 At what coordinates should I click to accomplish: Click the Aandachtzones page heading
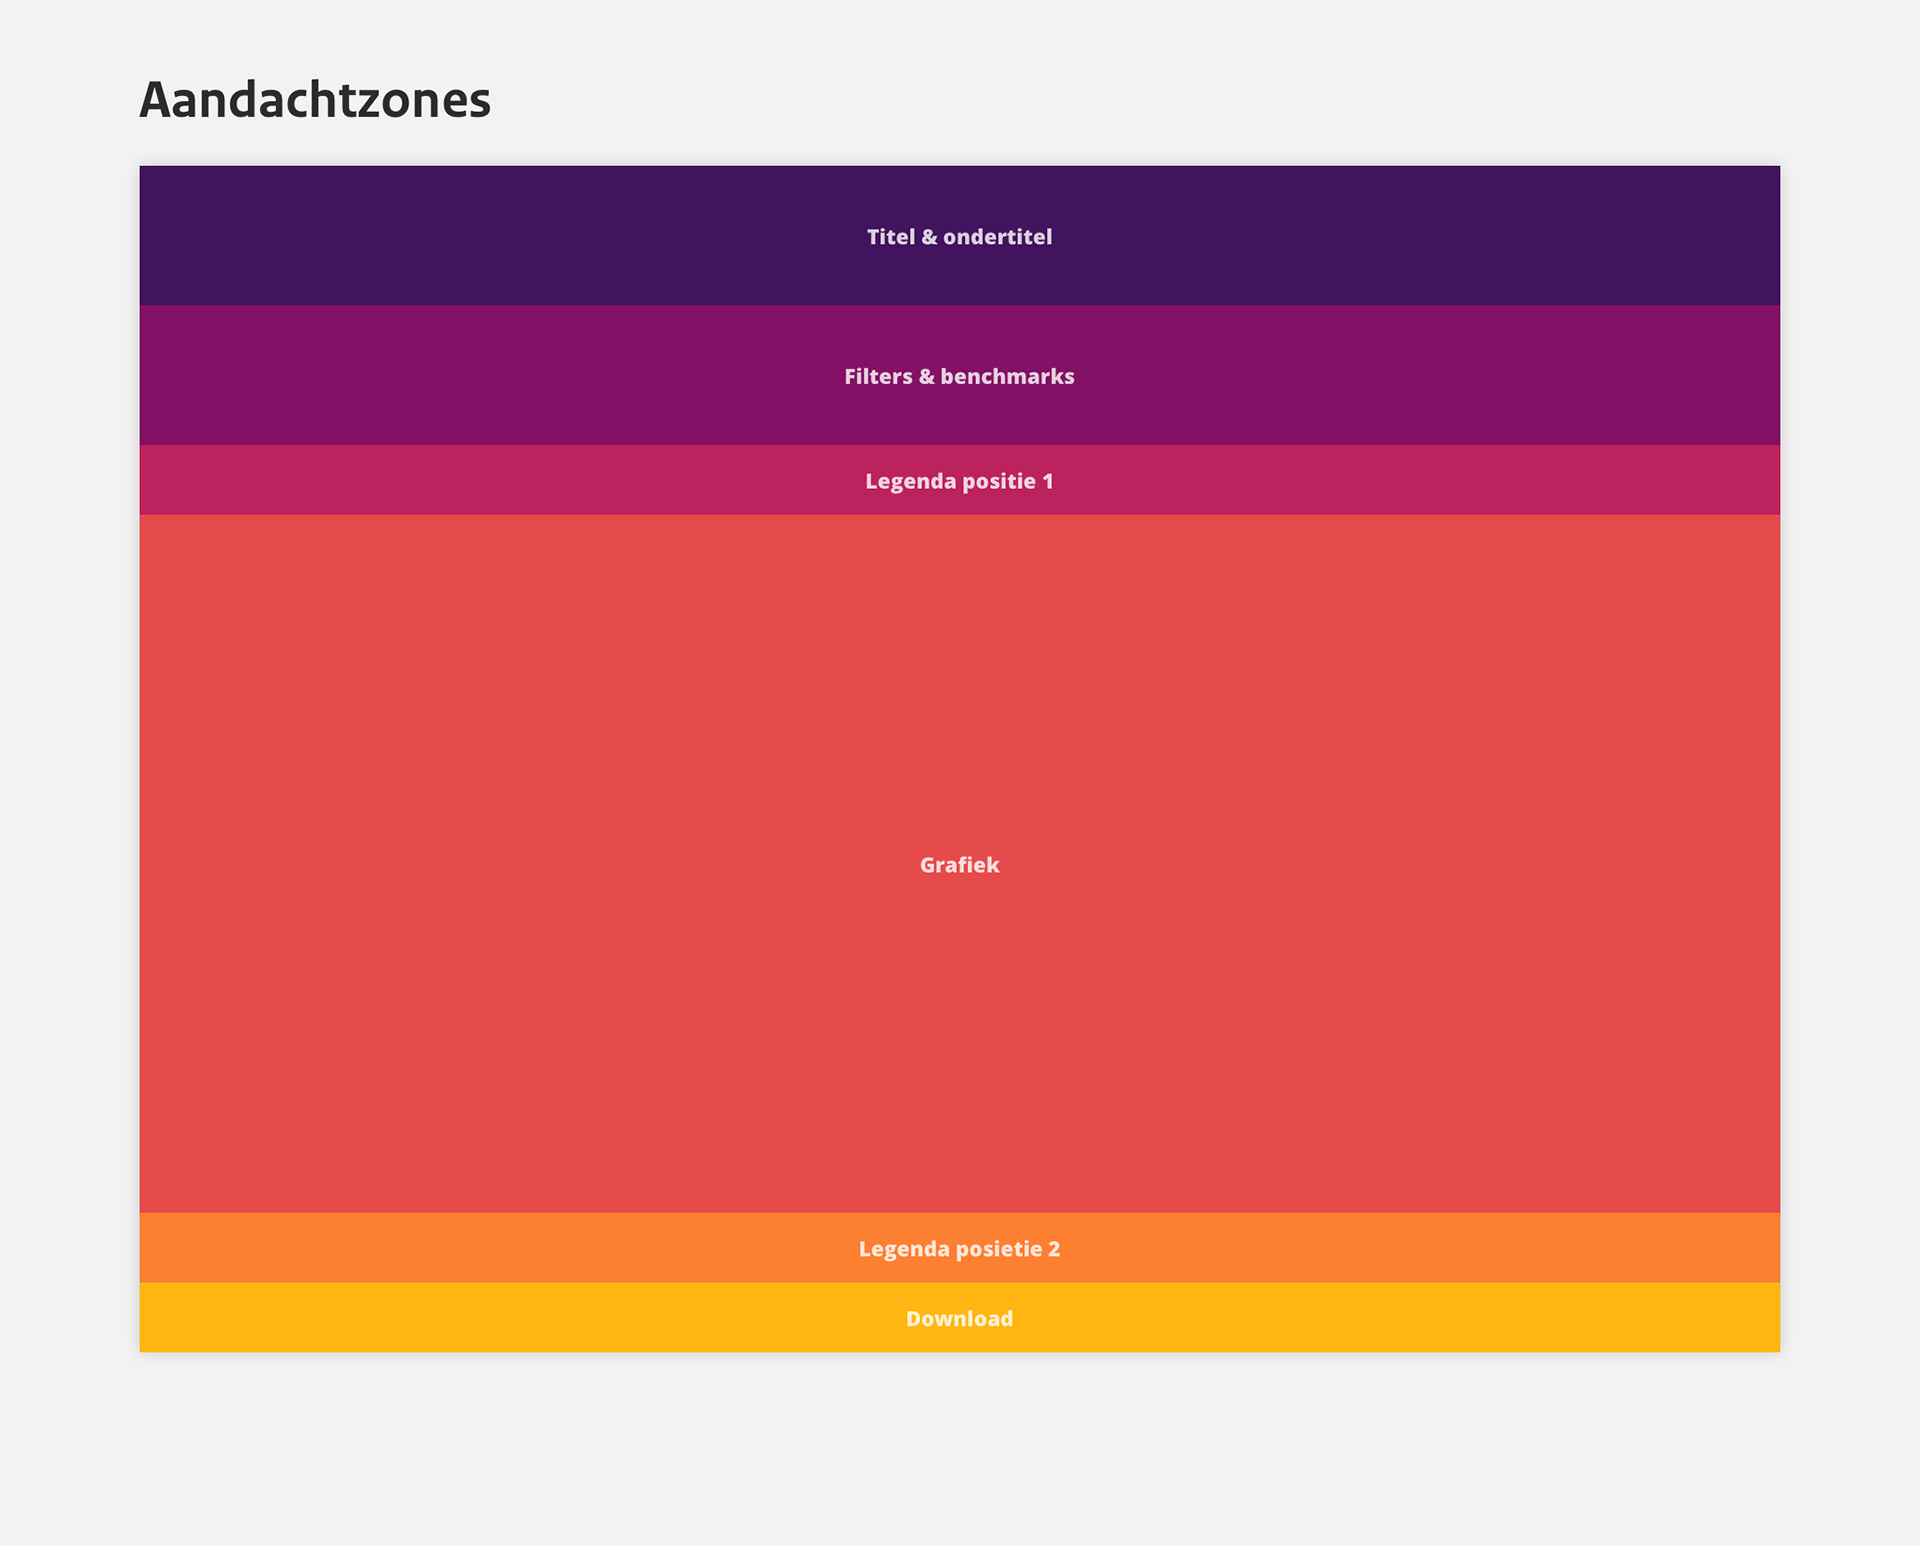click(315, 100)
